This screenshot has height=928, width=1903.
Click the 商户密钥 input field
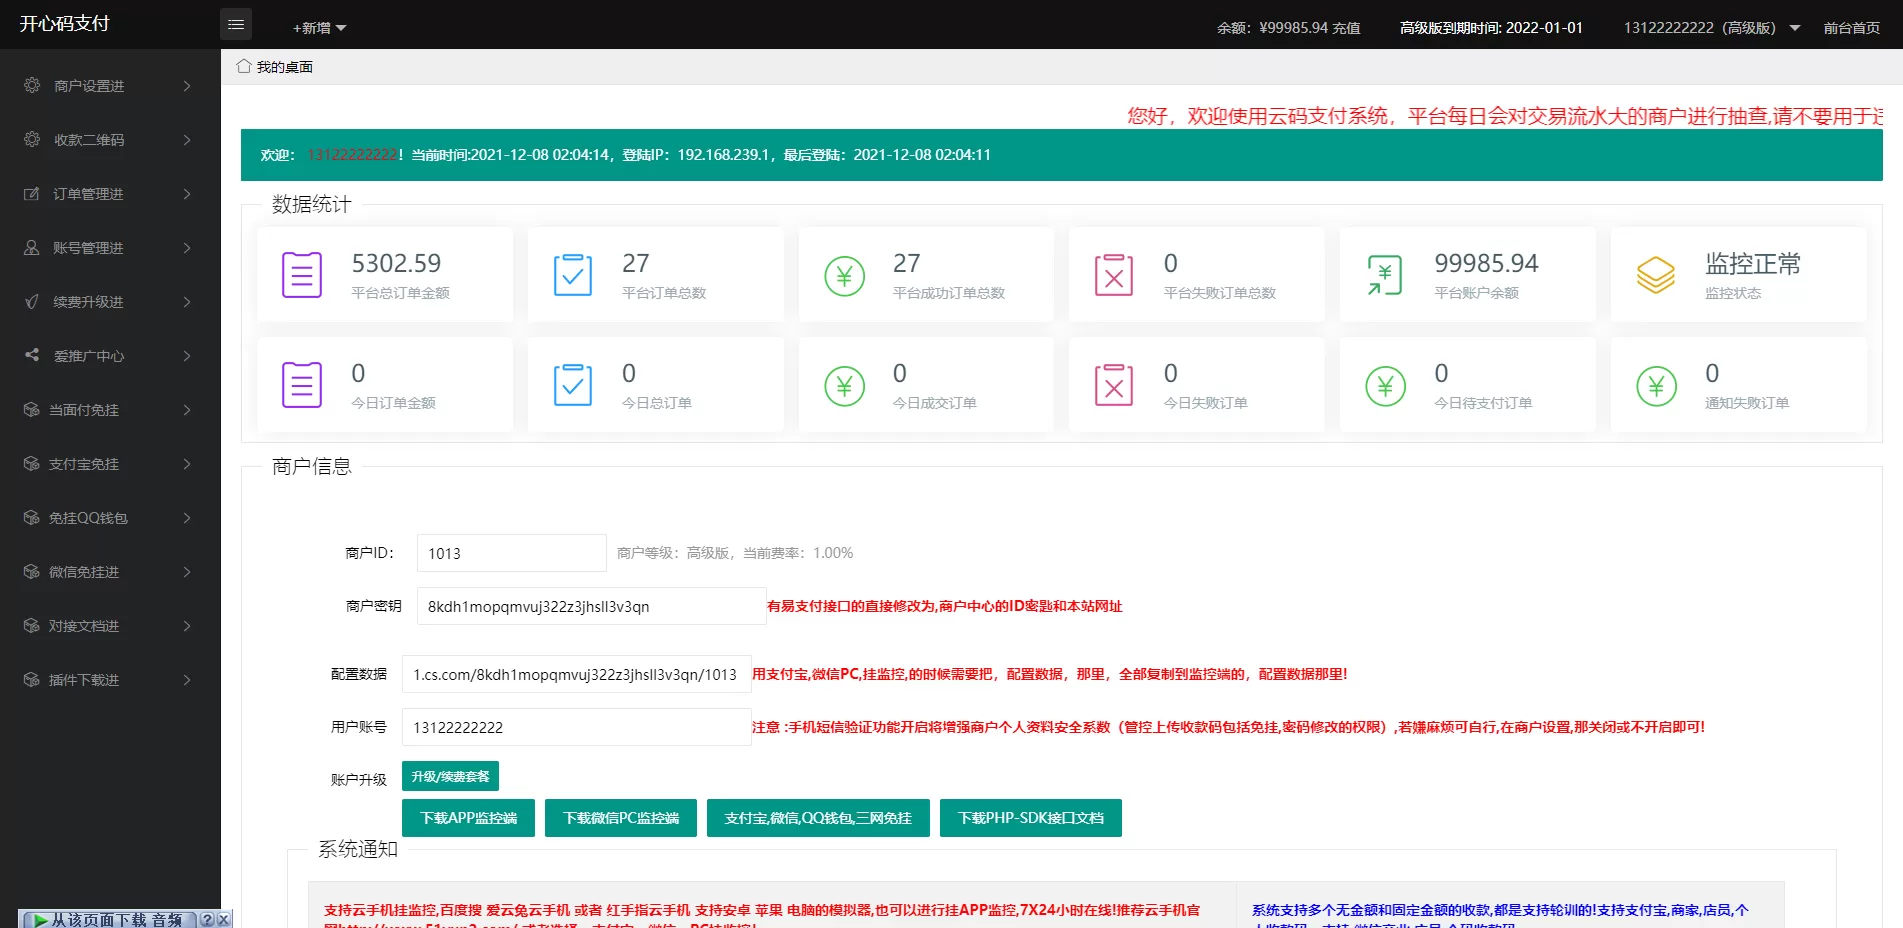pyautogui.click(x=590, y=606)
